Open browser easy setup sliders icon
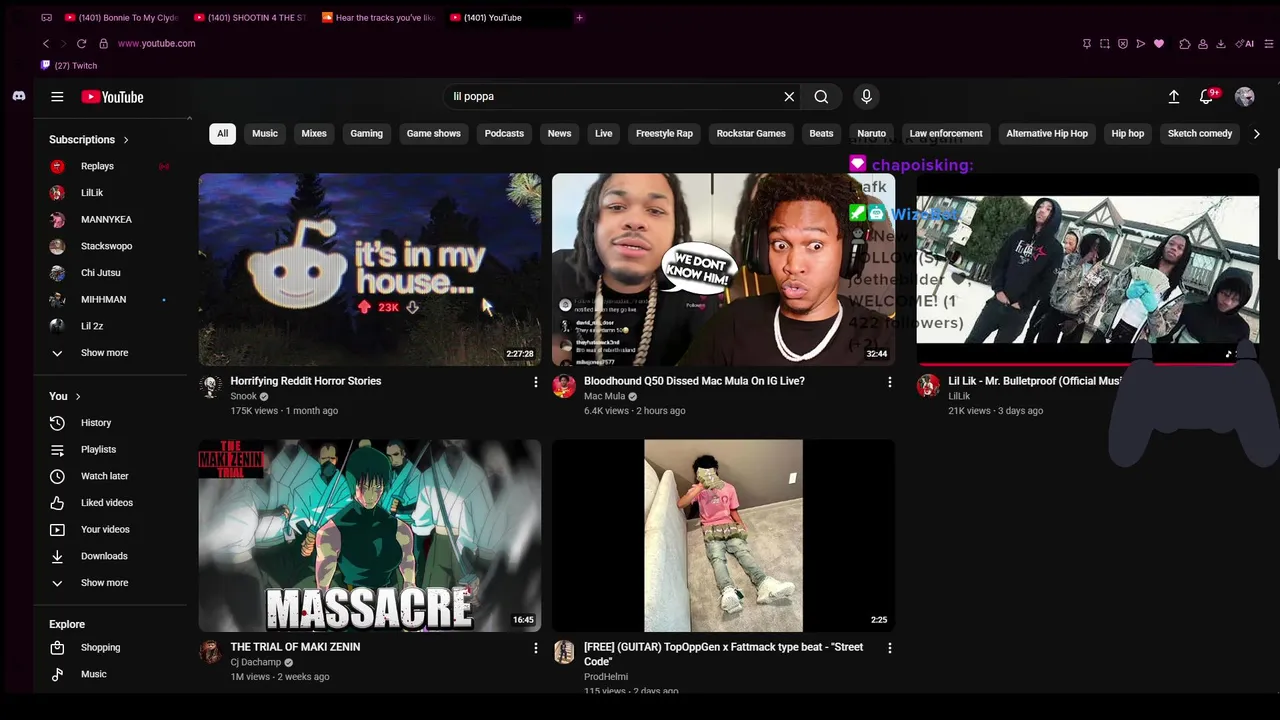Screen dimensions: 1280x720 pyautogui.click(x=1269, y=44)
